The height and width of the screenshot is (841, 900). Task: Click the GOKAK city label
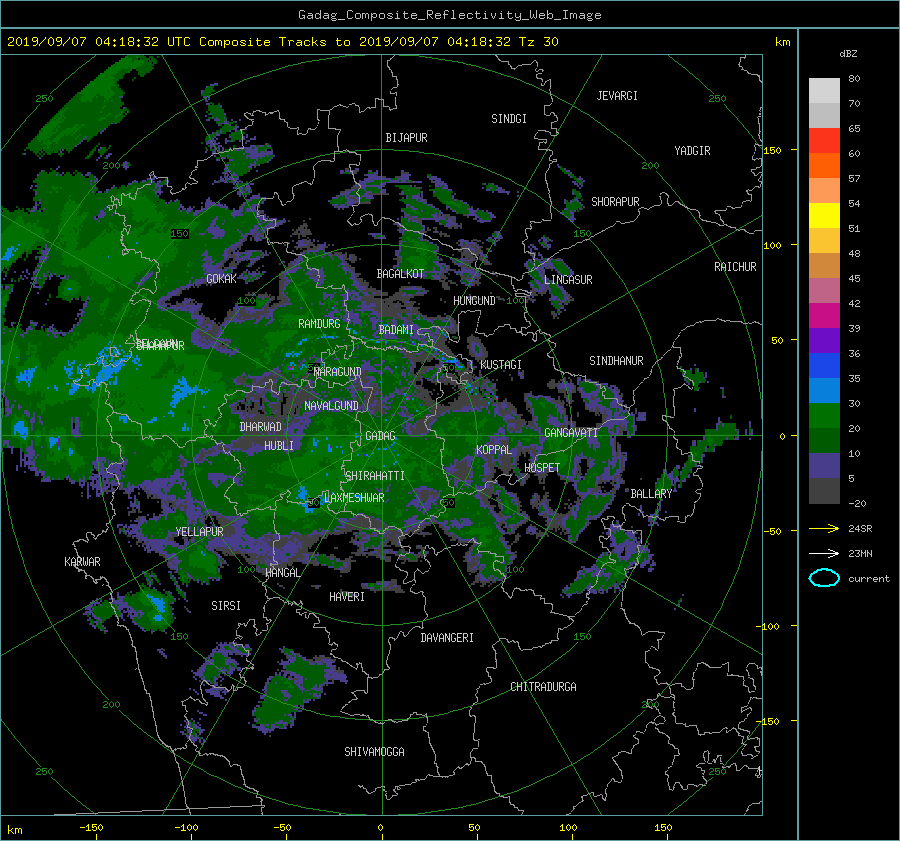(221, 279)
